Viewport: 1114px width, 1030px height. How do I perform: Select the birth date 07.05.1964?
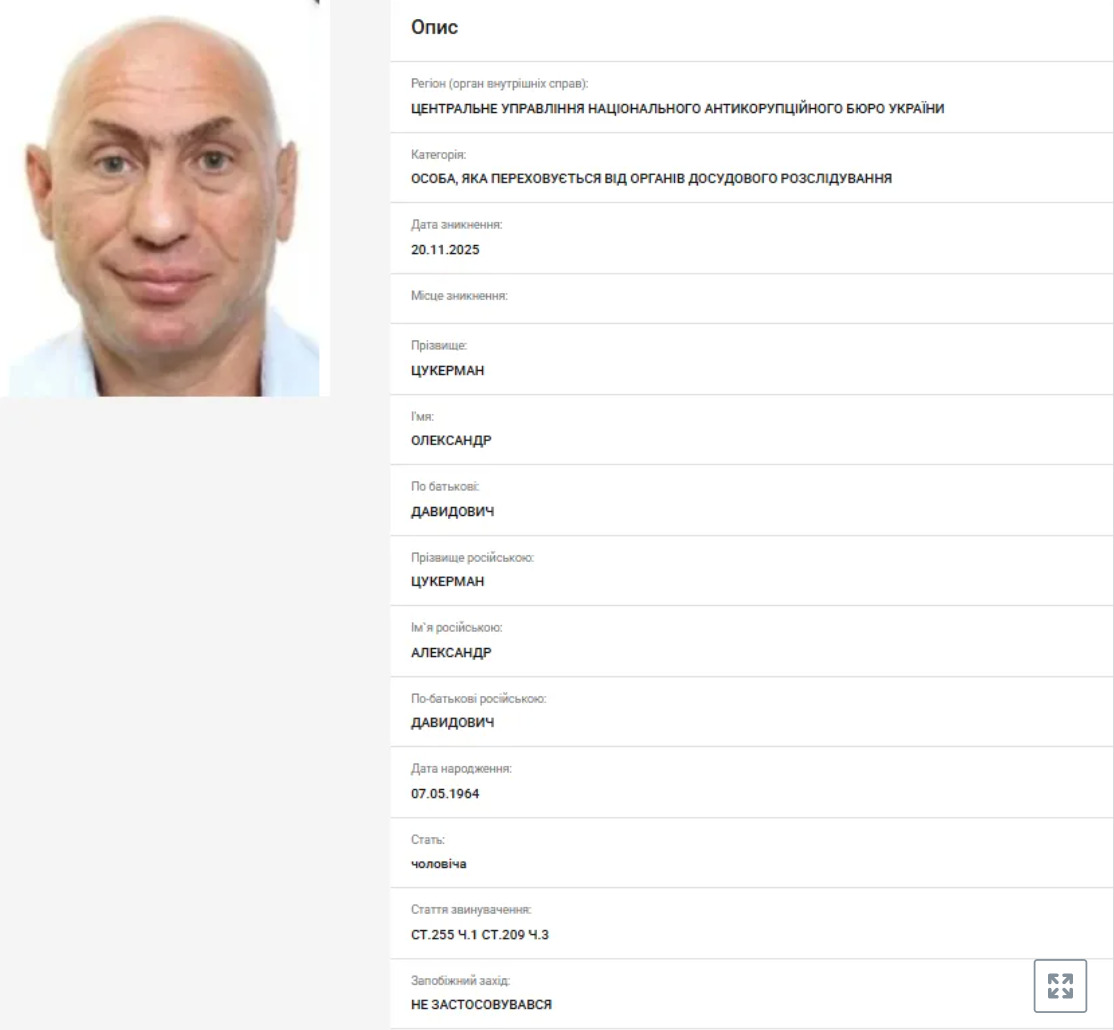[445, 793]
